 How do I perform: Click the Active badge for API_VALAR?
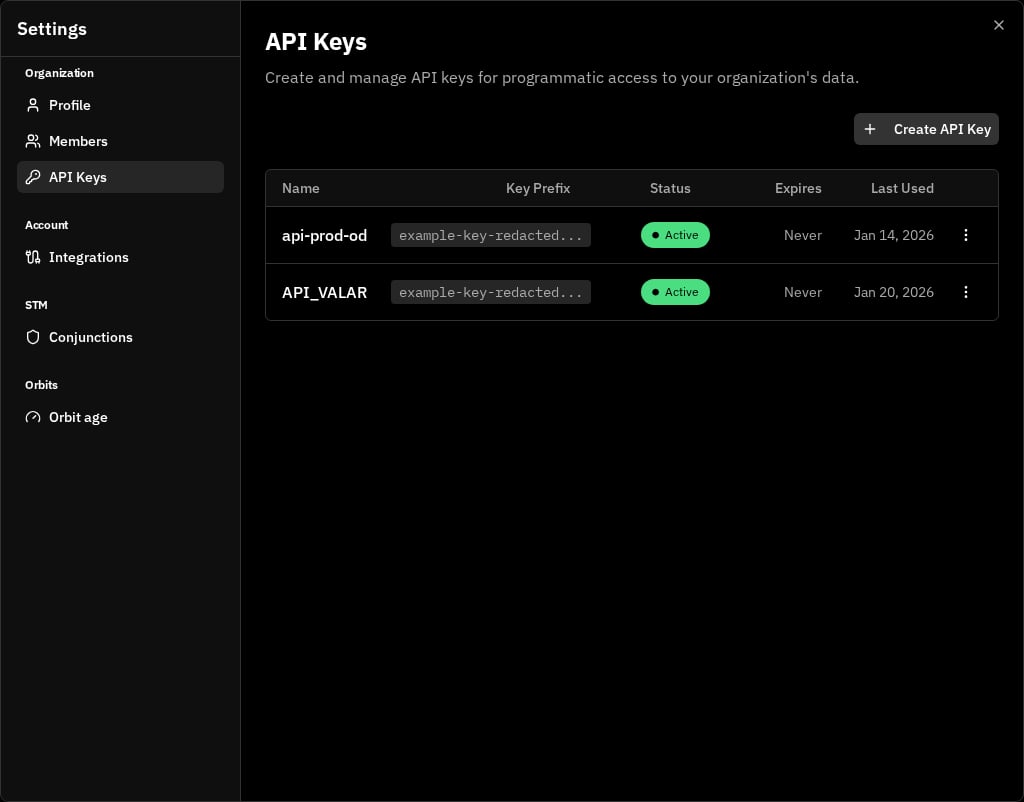(x=675, y=292)
